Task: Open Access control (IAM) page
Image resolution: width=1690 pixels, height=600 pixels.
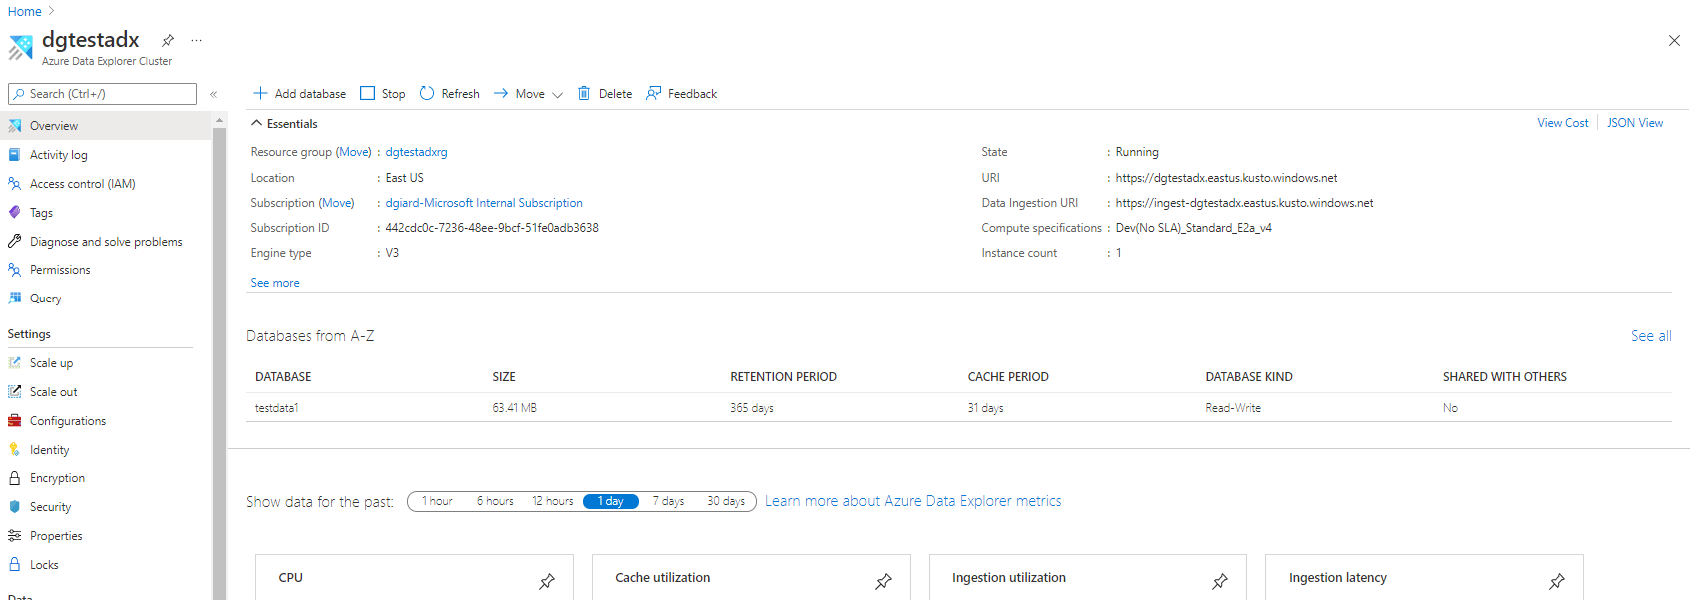Action: point(83,184)
